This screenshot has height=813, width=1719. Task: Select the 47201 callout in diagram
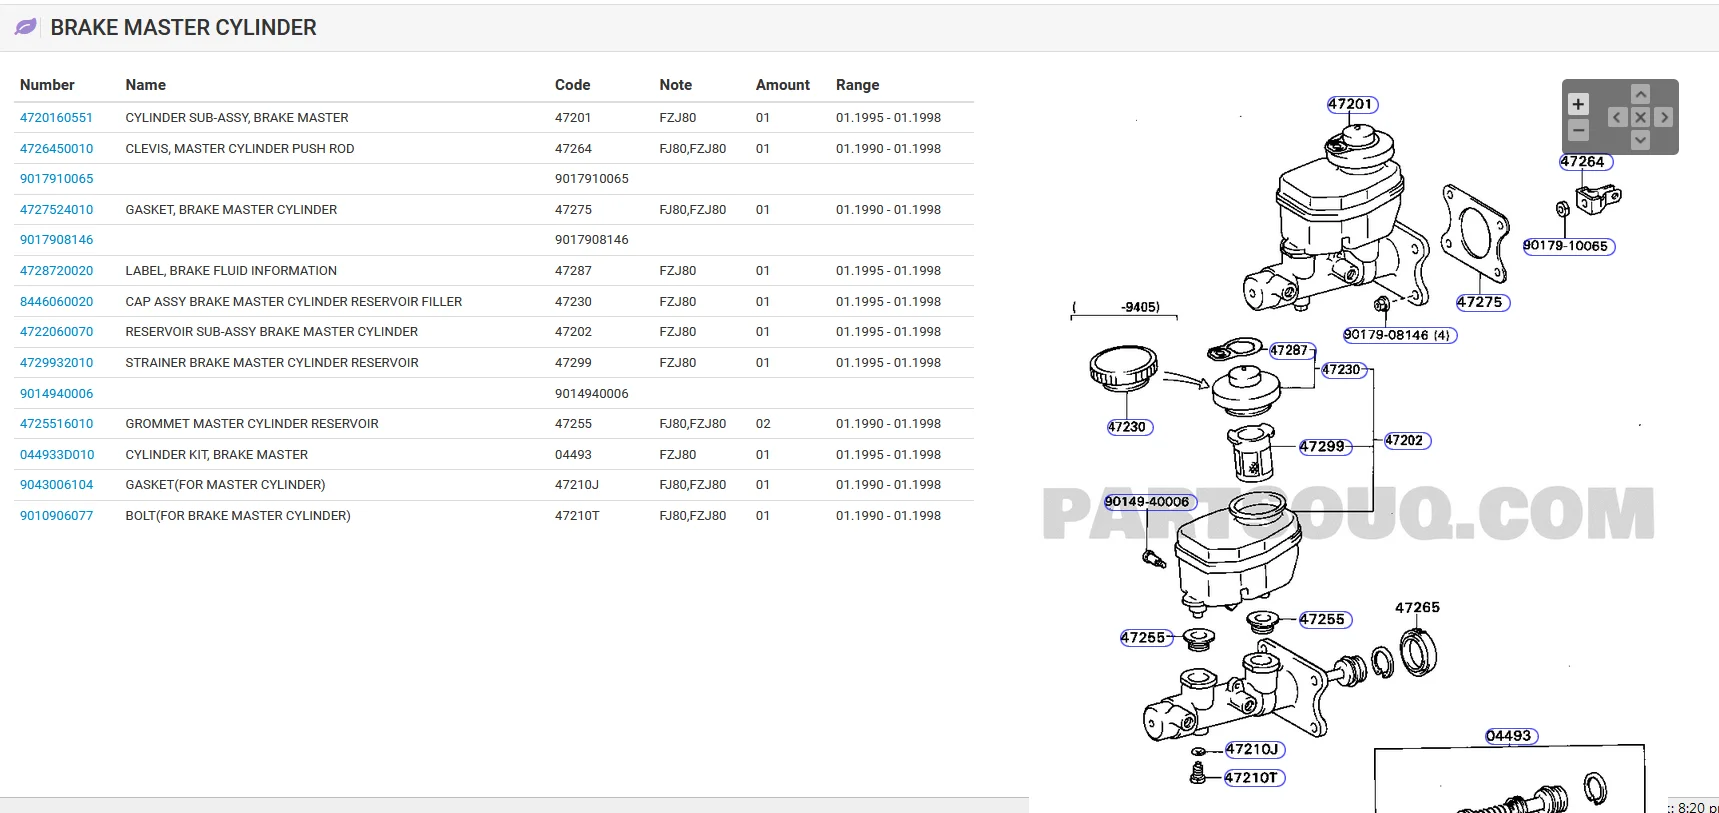(x=1351, y=104)
